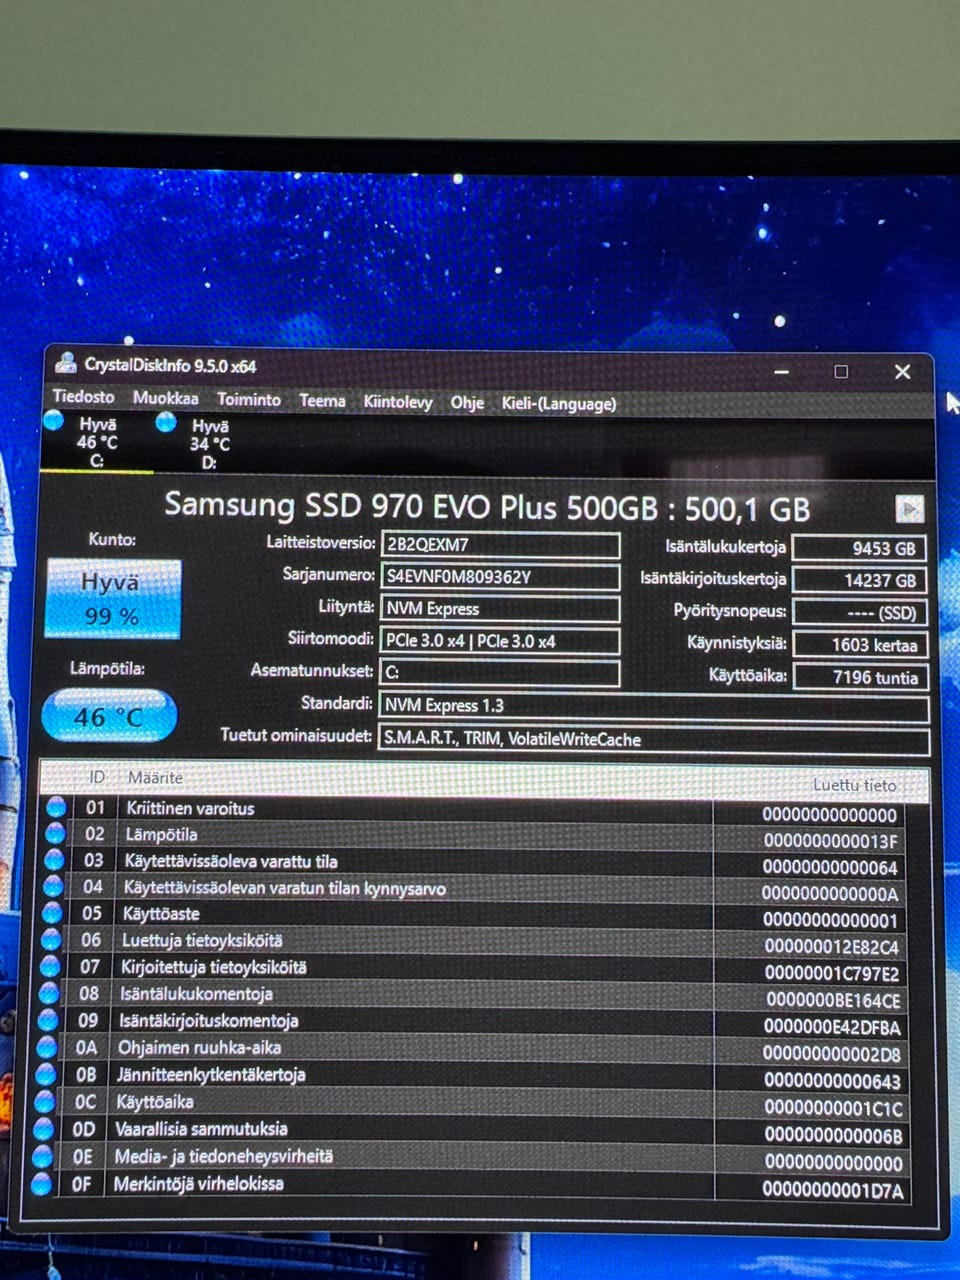Maximize the CrystalDiskInfo window

click(841, 371)
